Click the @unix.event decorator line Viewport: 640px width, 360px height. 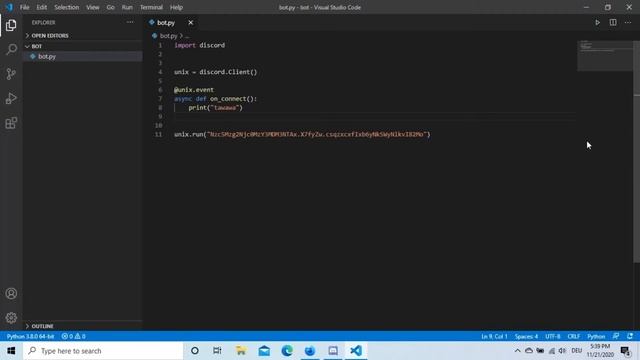tap(194, 90)
